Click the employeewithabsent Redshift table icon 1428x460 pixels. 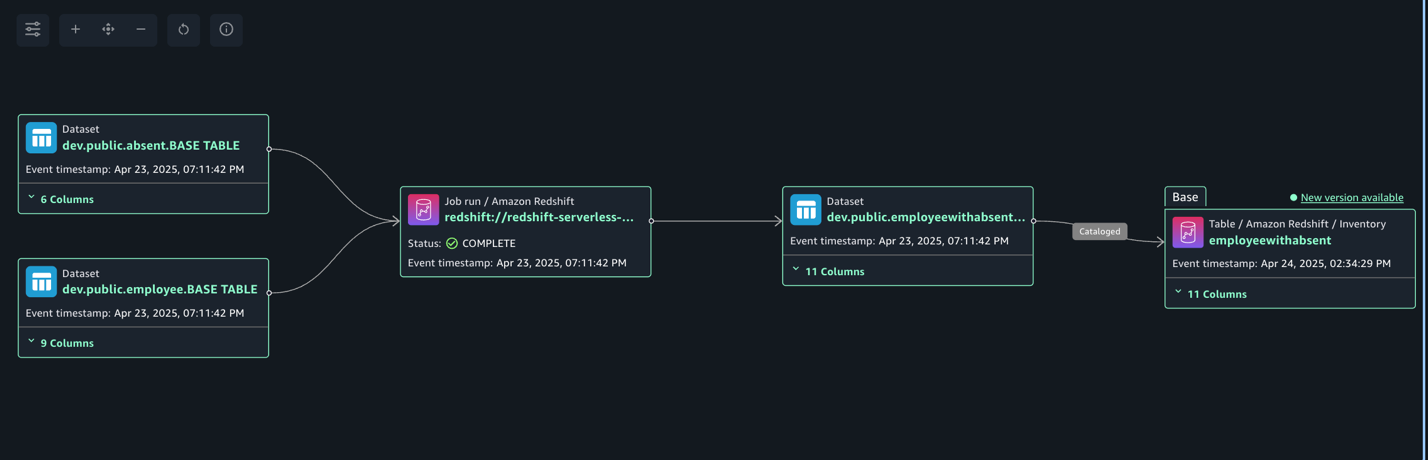[1187, 233]
